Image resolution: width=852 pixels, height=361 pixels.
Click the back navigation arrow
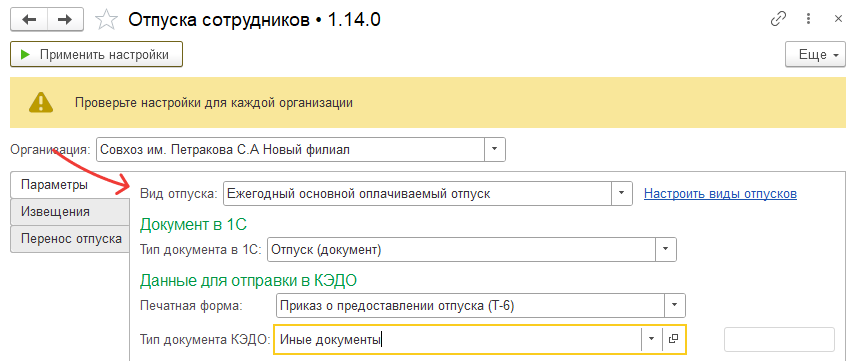[x=29, y=20]
